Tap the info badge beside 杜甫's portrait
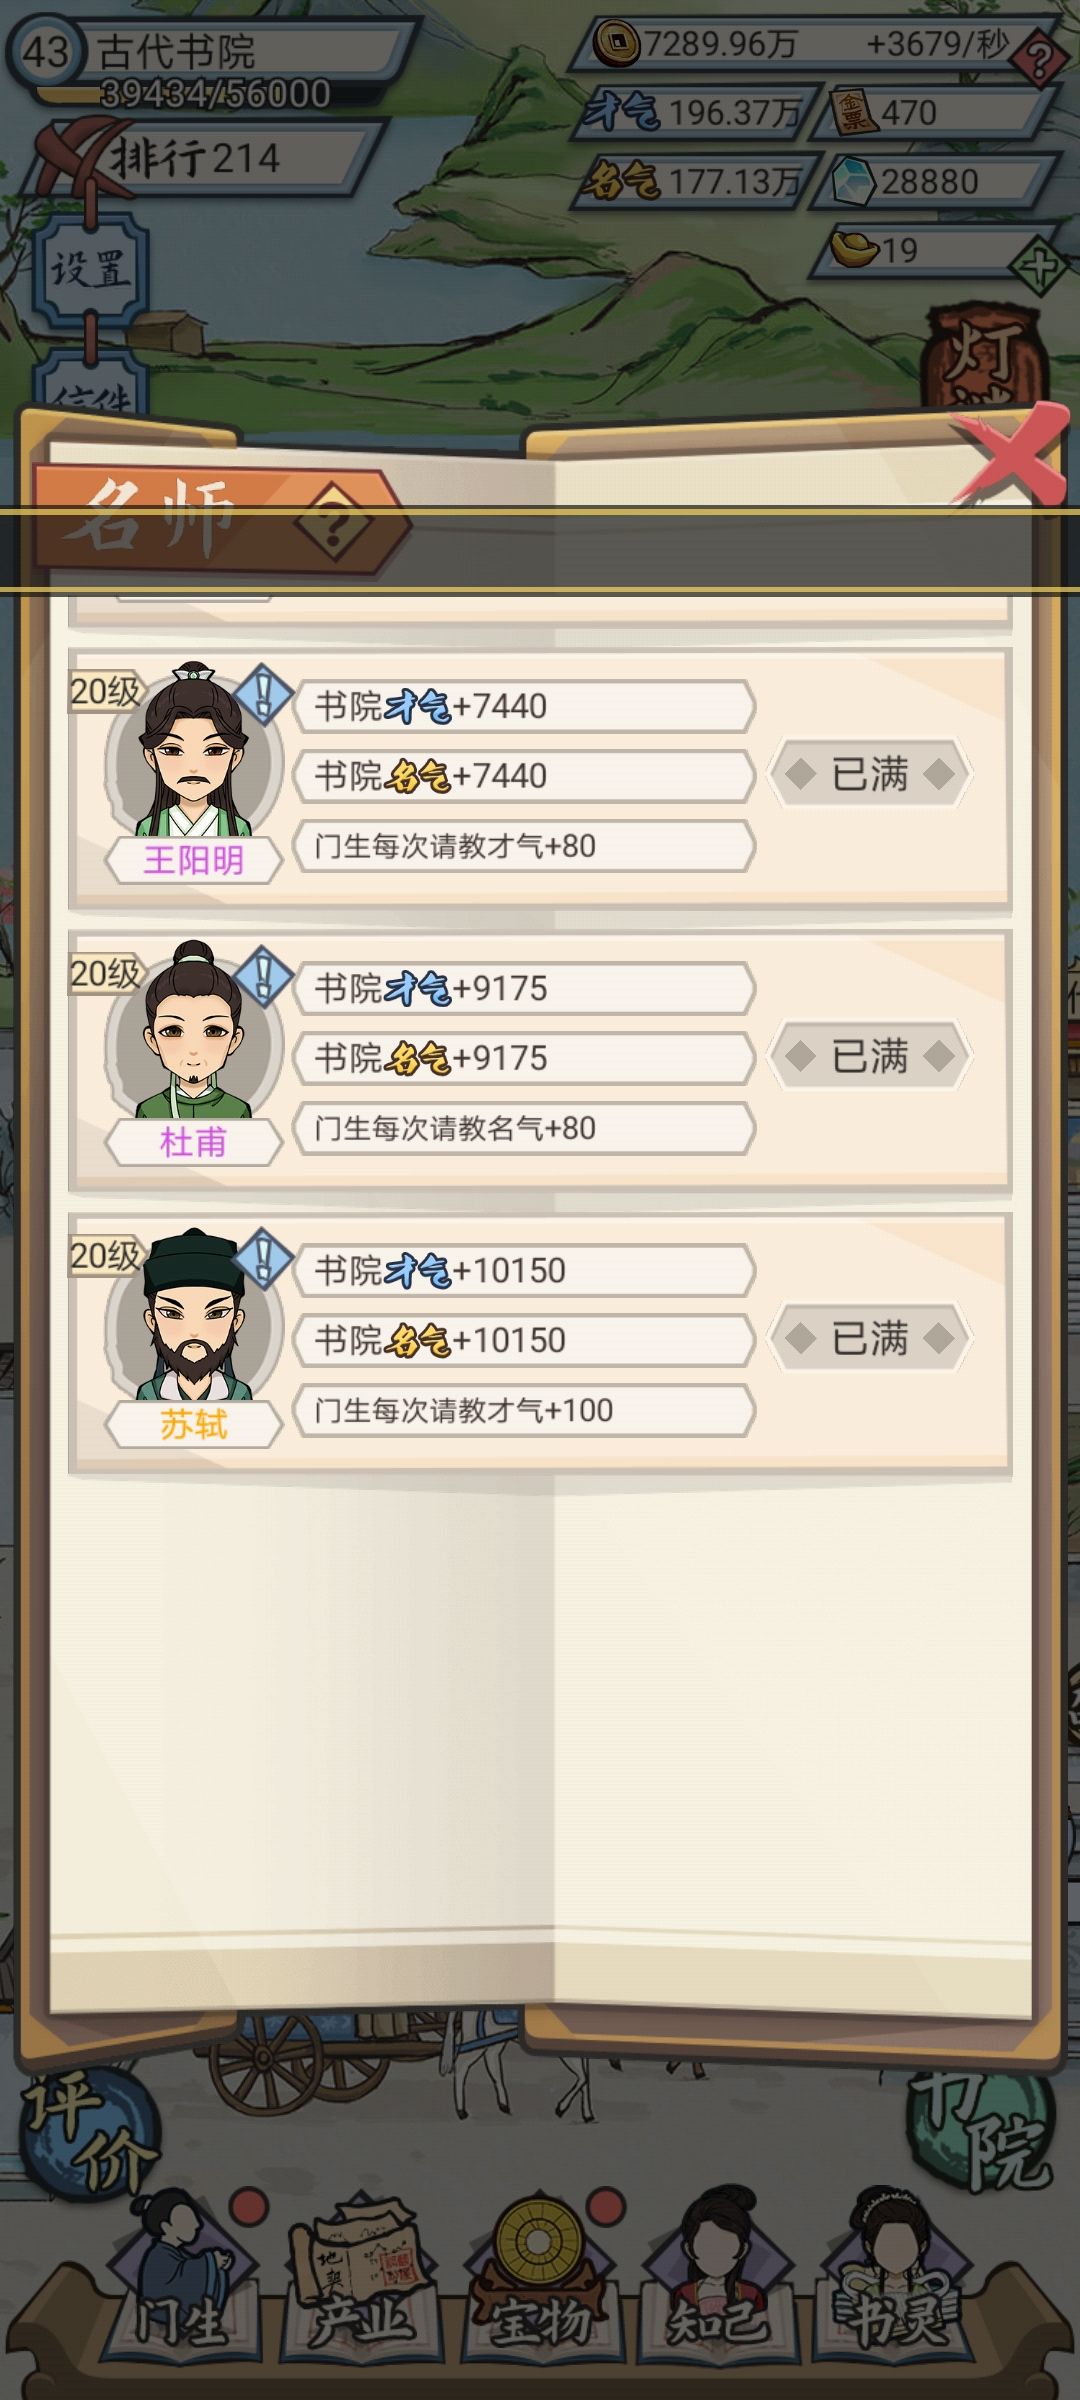The height and width of the screenshot is (2400, 1080). (263, 975)
